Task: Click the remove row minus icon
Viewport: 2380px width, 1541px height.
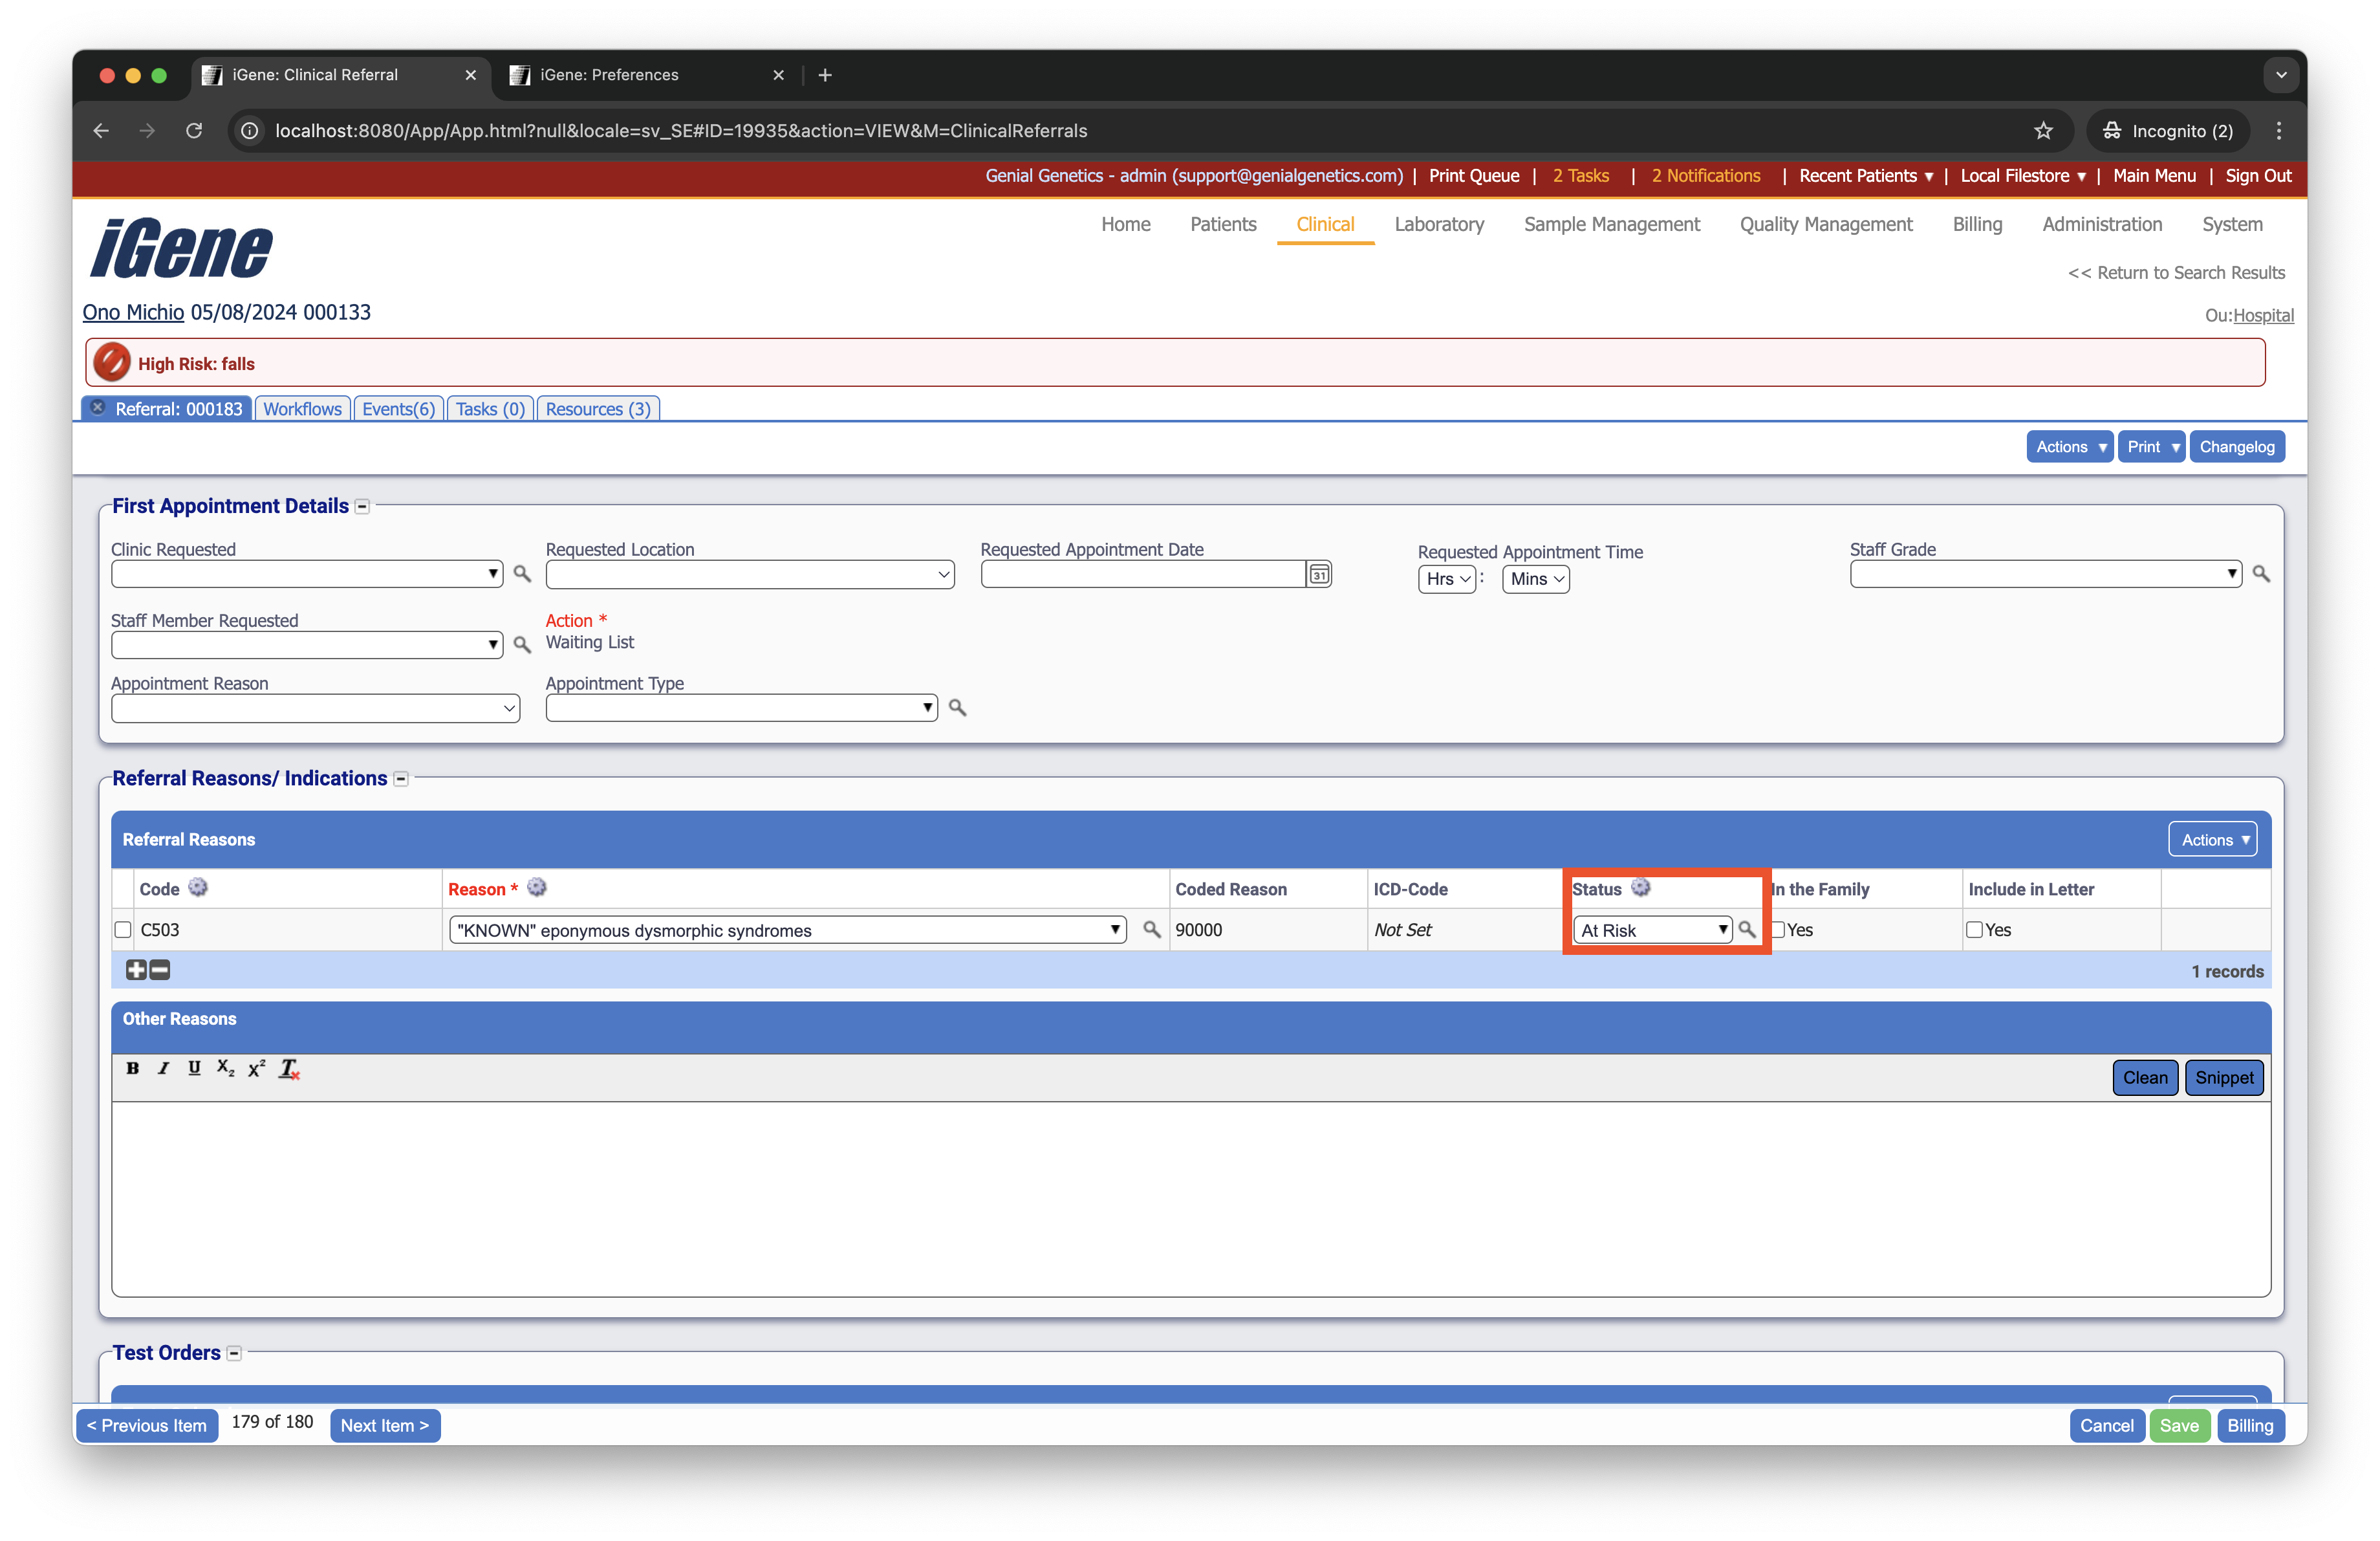Action: click(160, 969)
